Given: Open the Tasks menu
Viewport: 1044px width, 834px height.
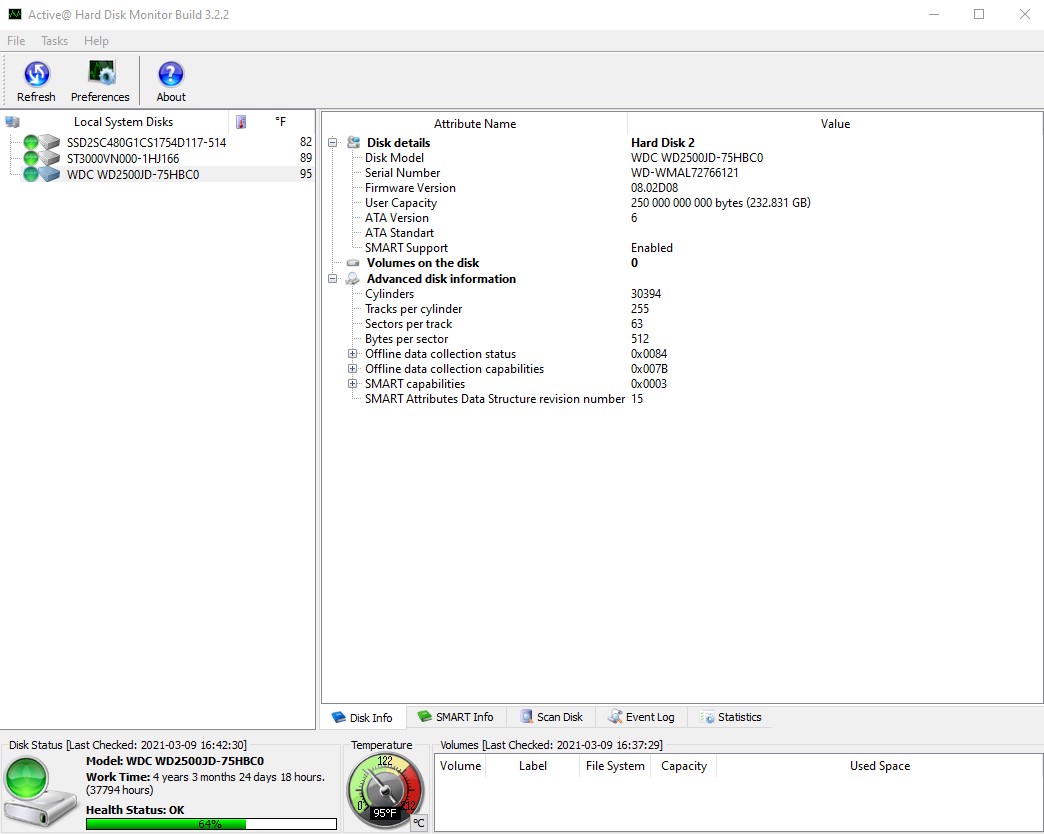Looking at the screenshot, I should (54, 41).
